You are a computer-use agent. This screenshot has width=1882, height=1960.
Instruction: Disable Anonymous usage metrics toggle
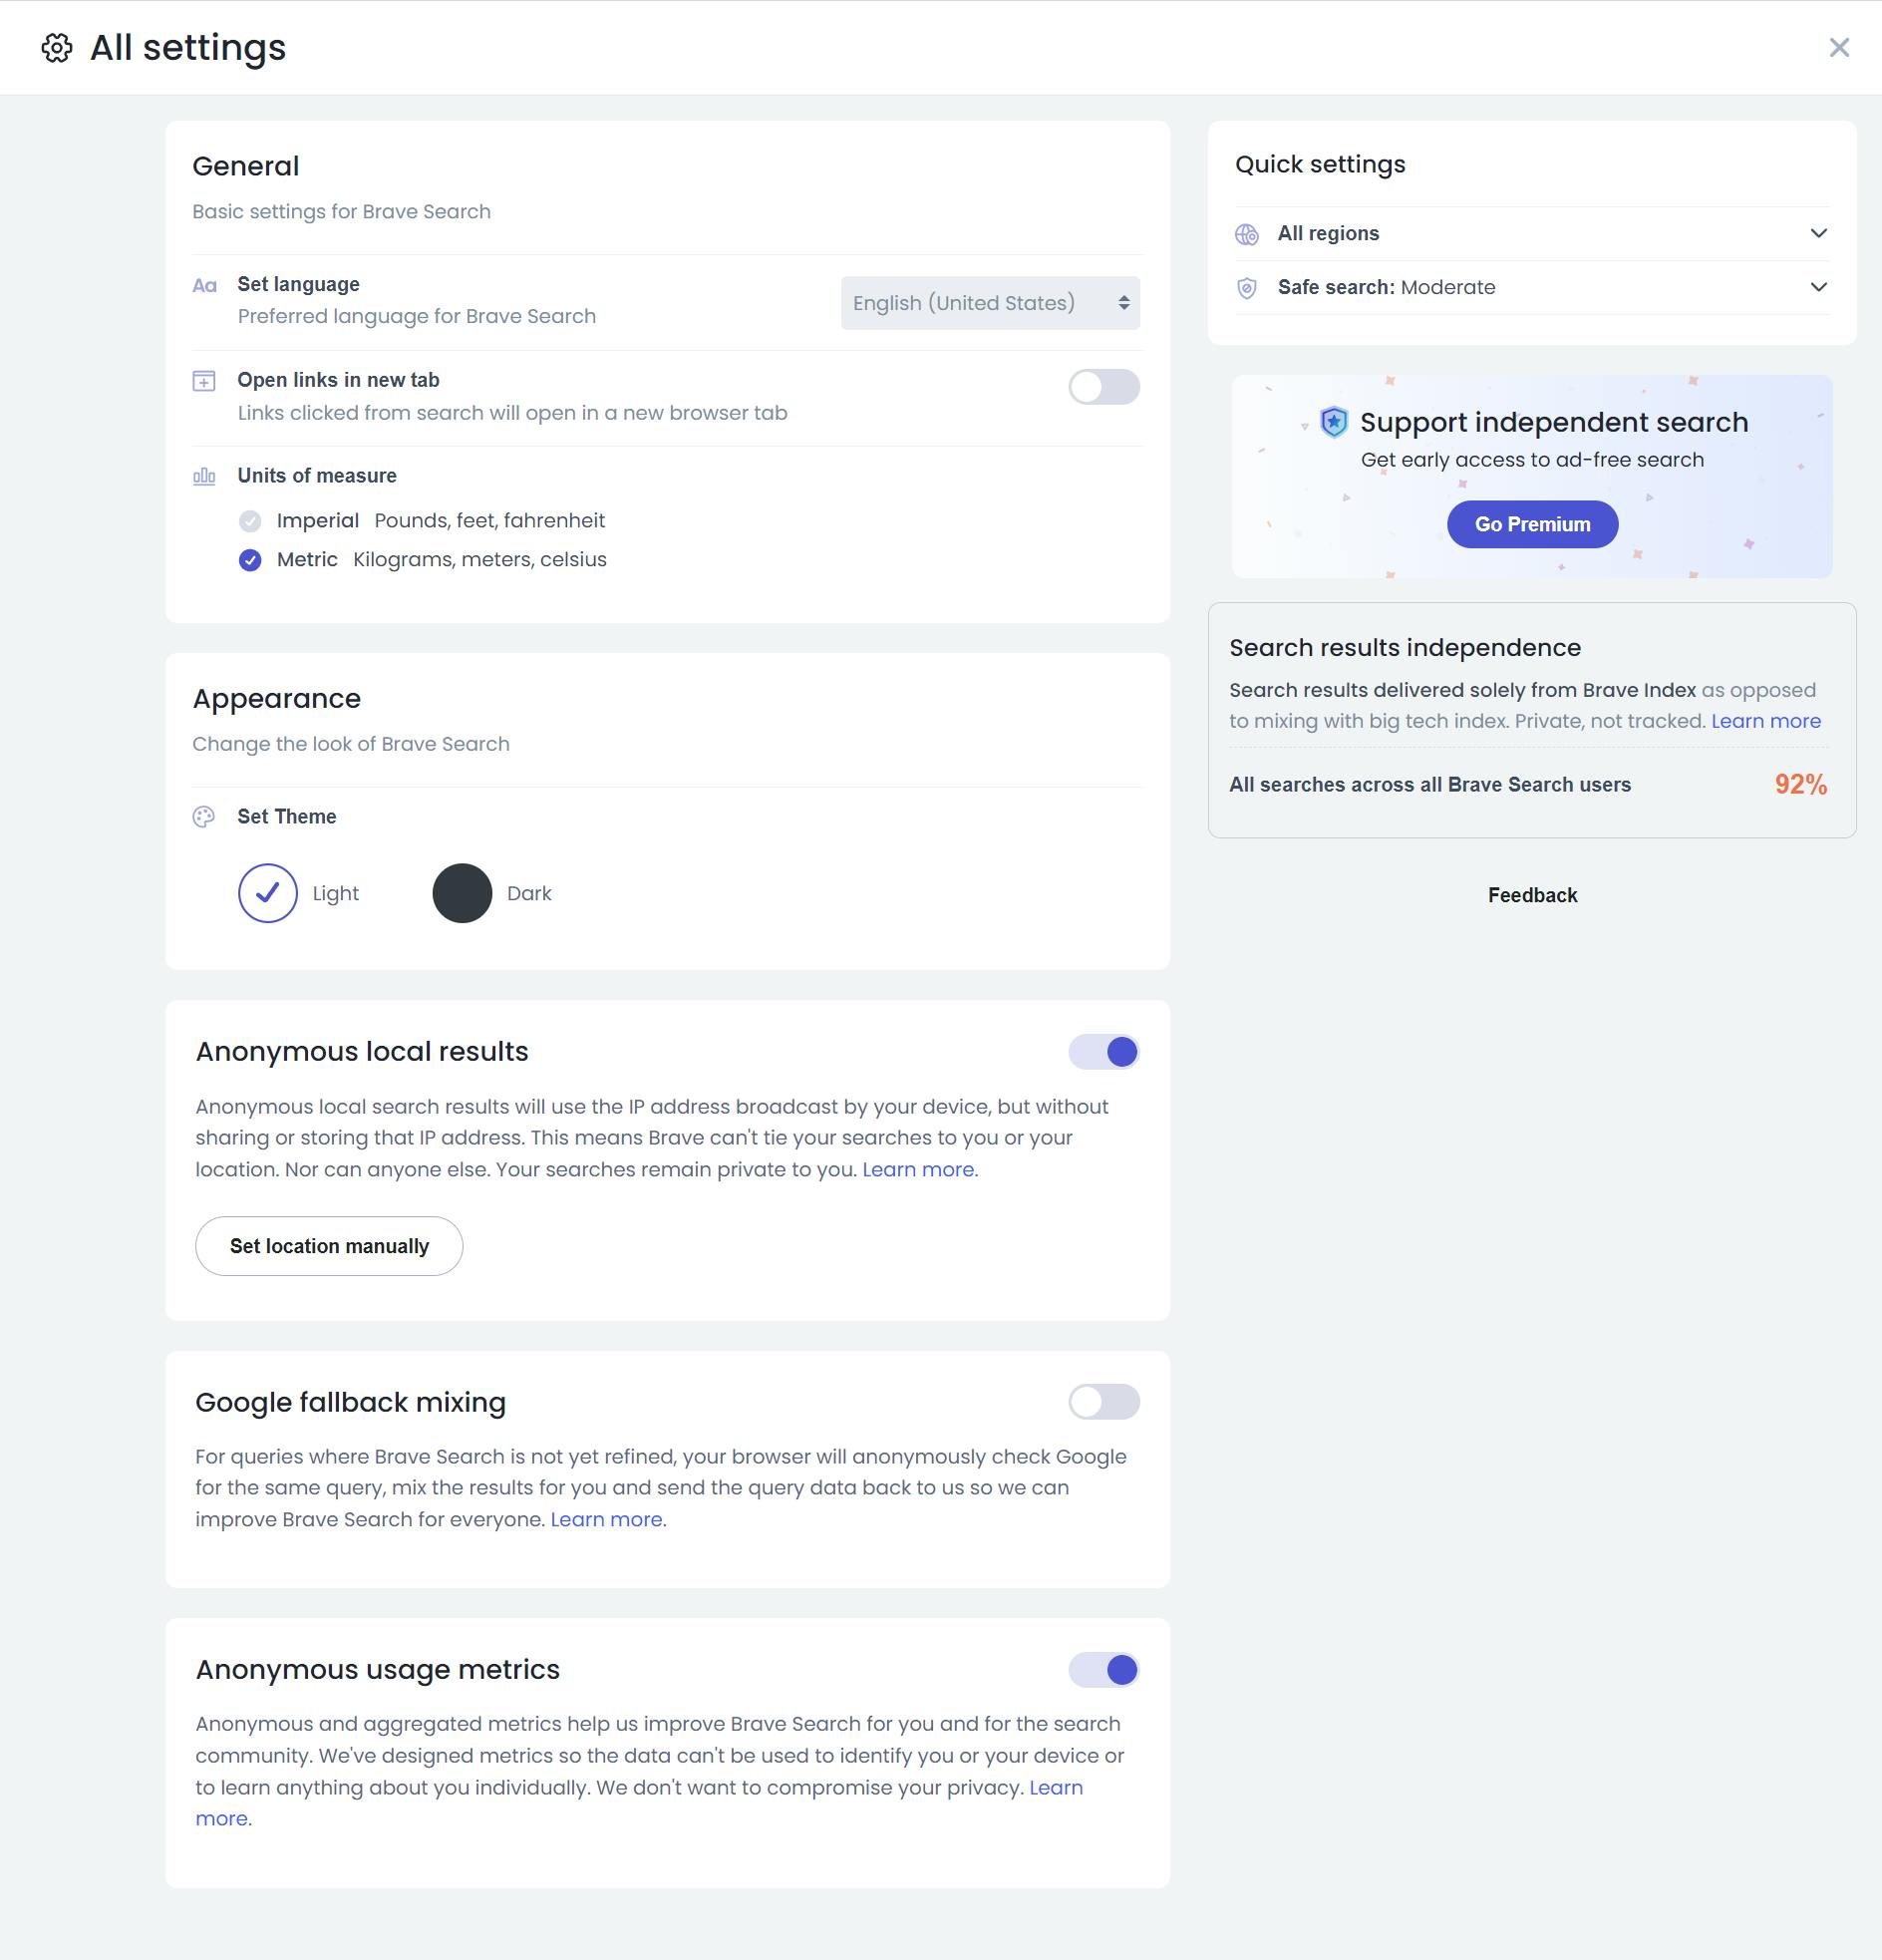pyautogui.click(x=1103, y=1670)
